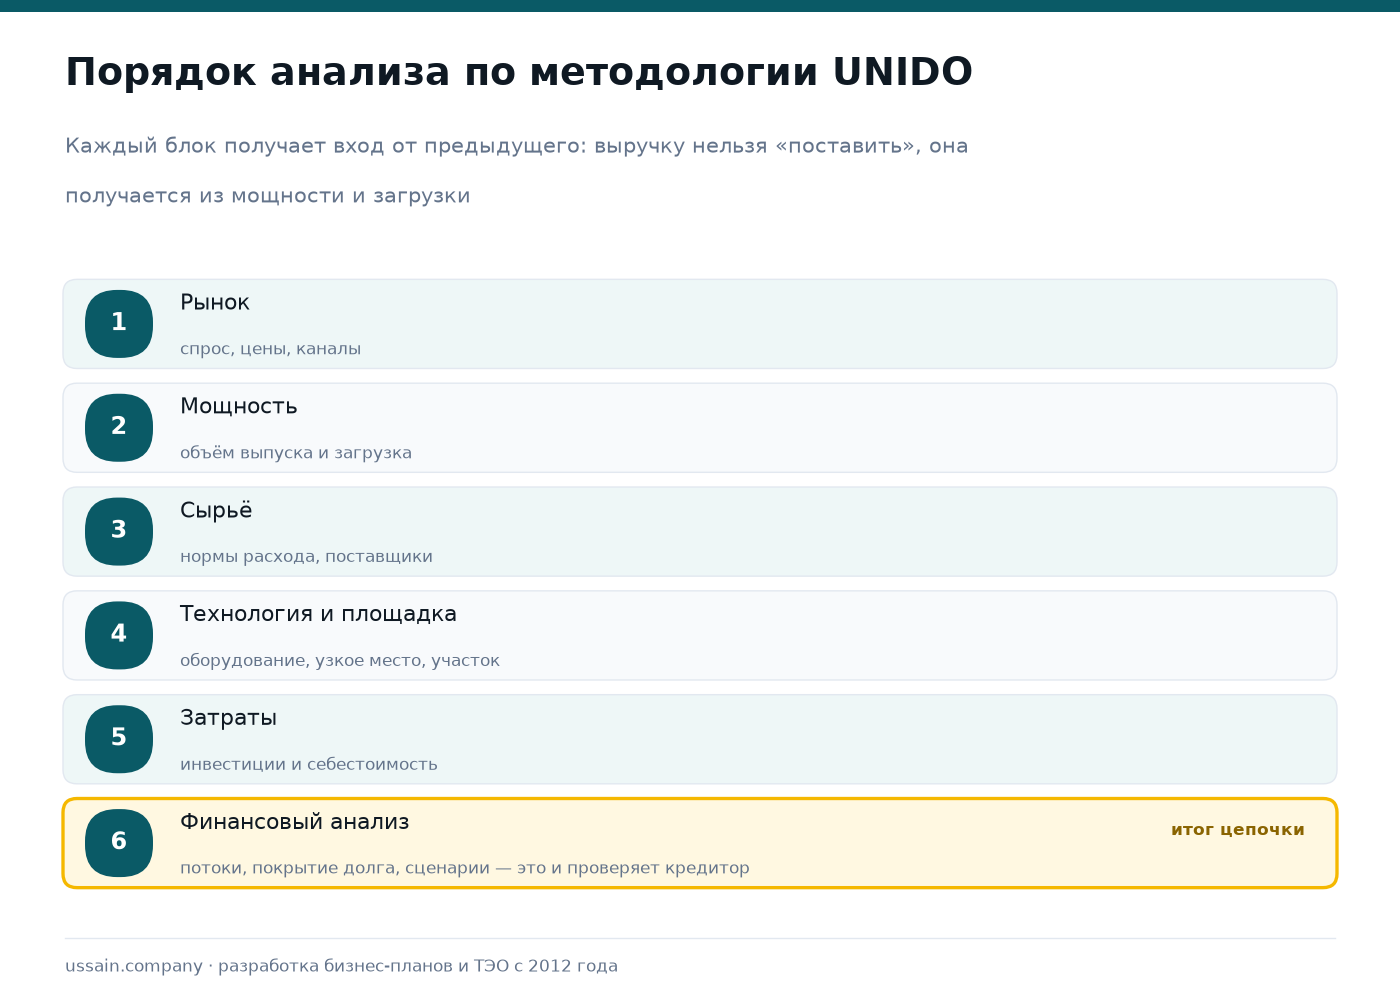Select the number 4 badge beside Технология и площадка

click(119, 636)
